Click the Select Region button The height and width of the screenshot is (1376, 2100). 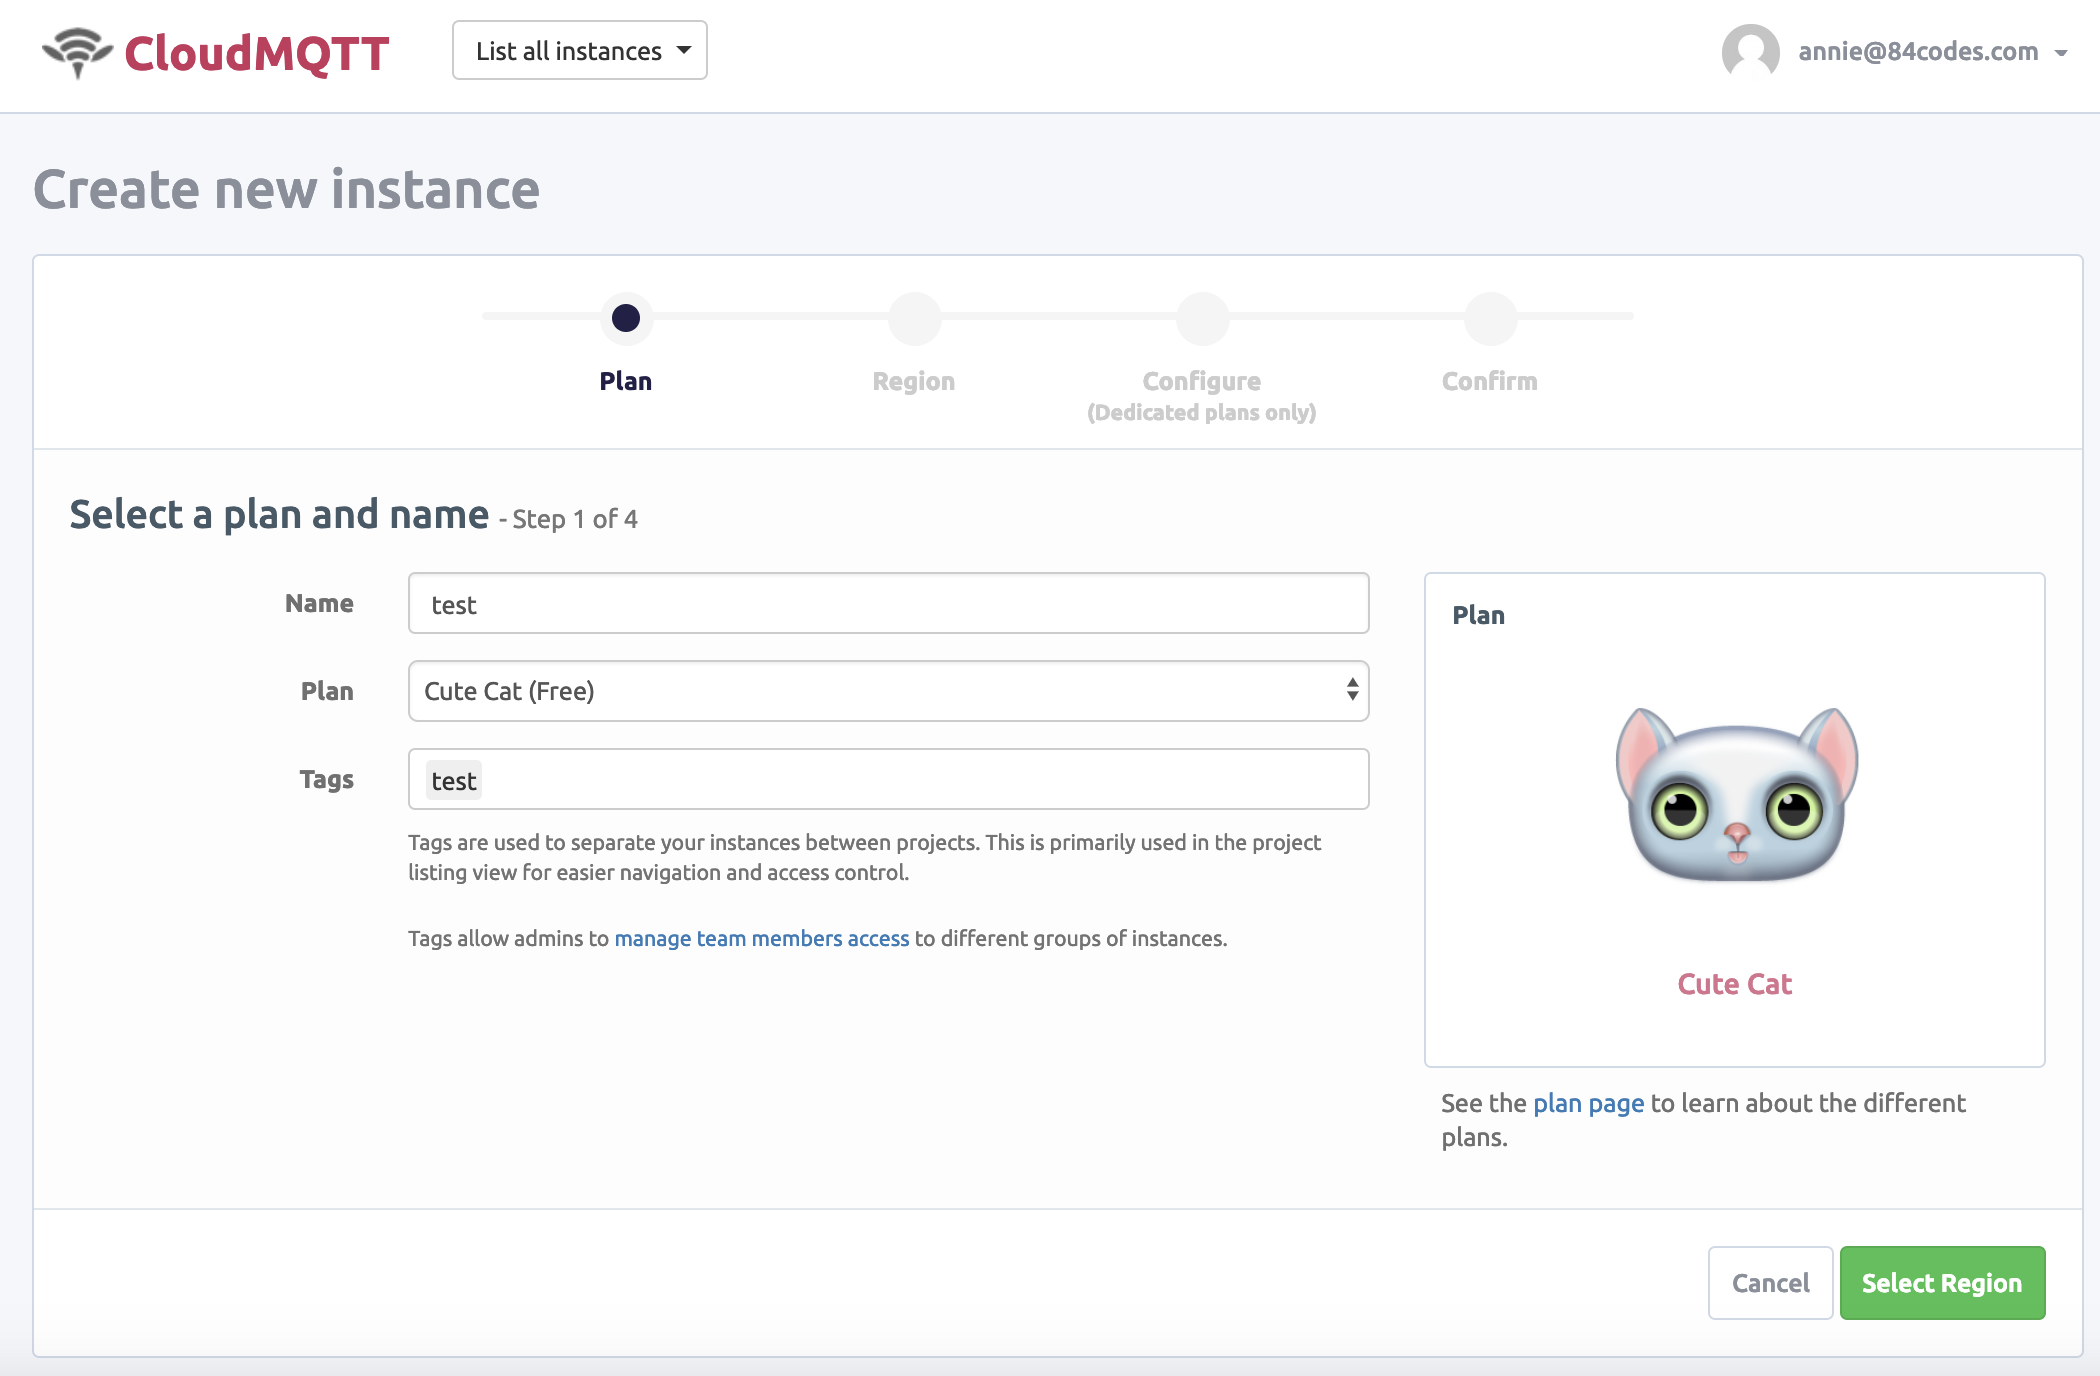tap(1942, 1283)
